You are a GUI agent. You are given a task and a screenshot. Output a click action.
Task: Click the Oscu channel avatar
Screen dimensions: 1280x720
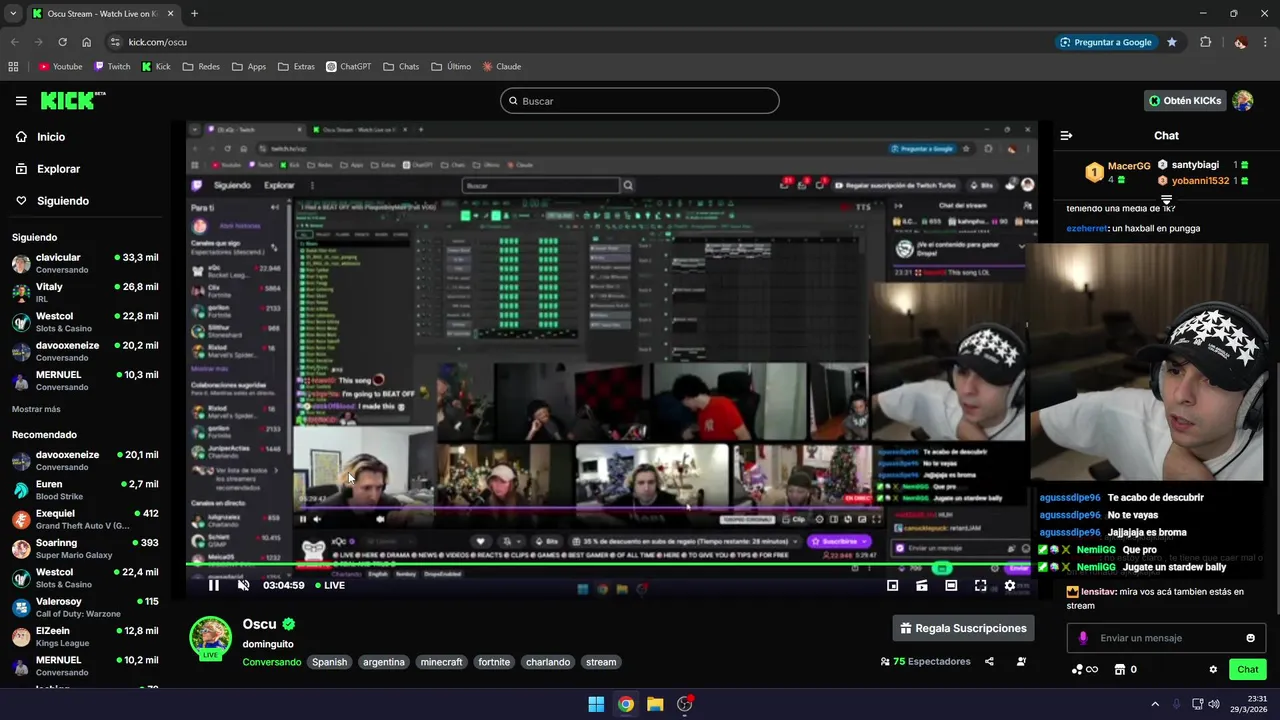pos(210,638)
